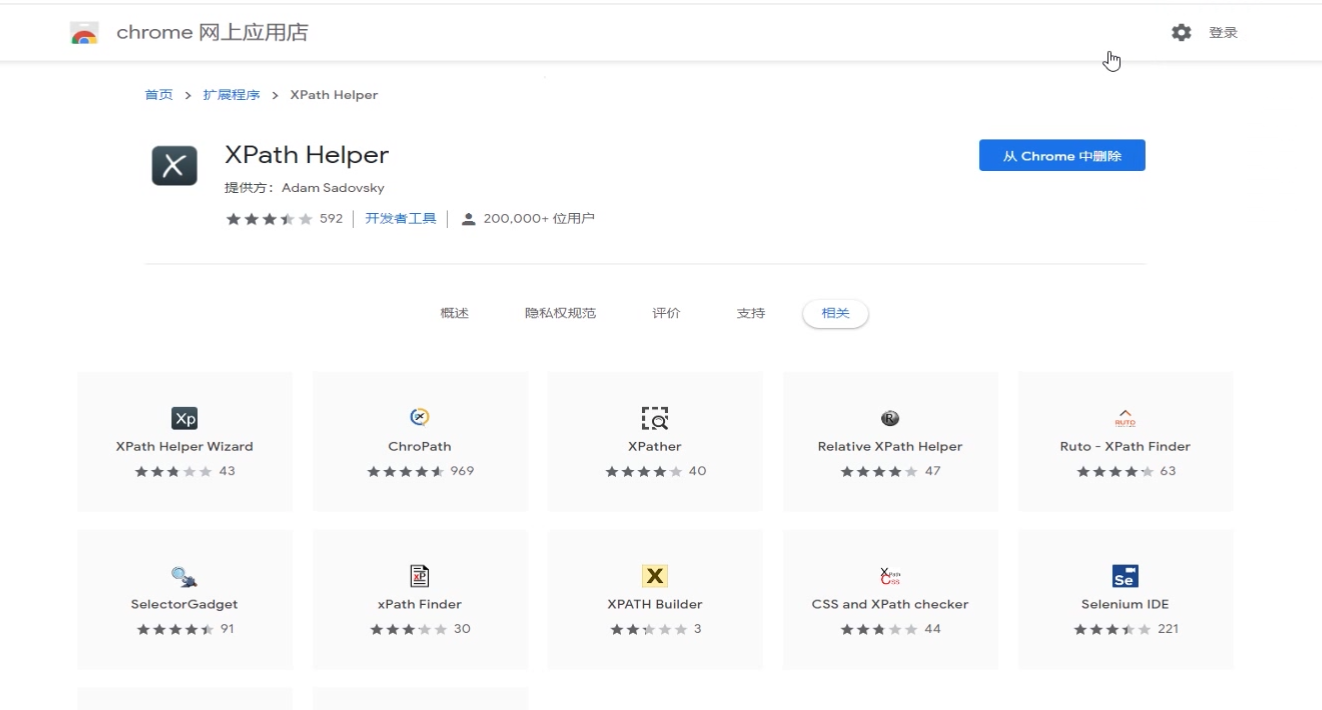Image resolution: width=1322 pixels, height=710 pixels.
Task: Open the CSS and XPath checker icon
Action: (889, 576)
